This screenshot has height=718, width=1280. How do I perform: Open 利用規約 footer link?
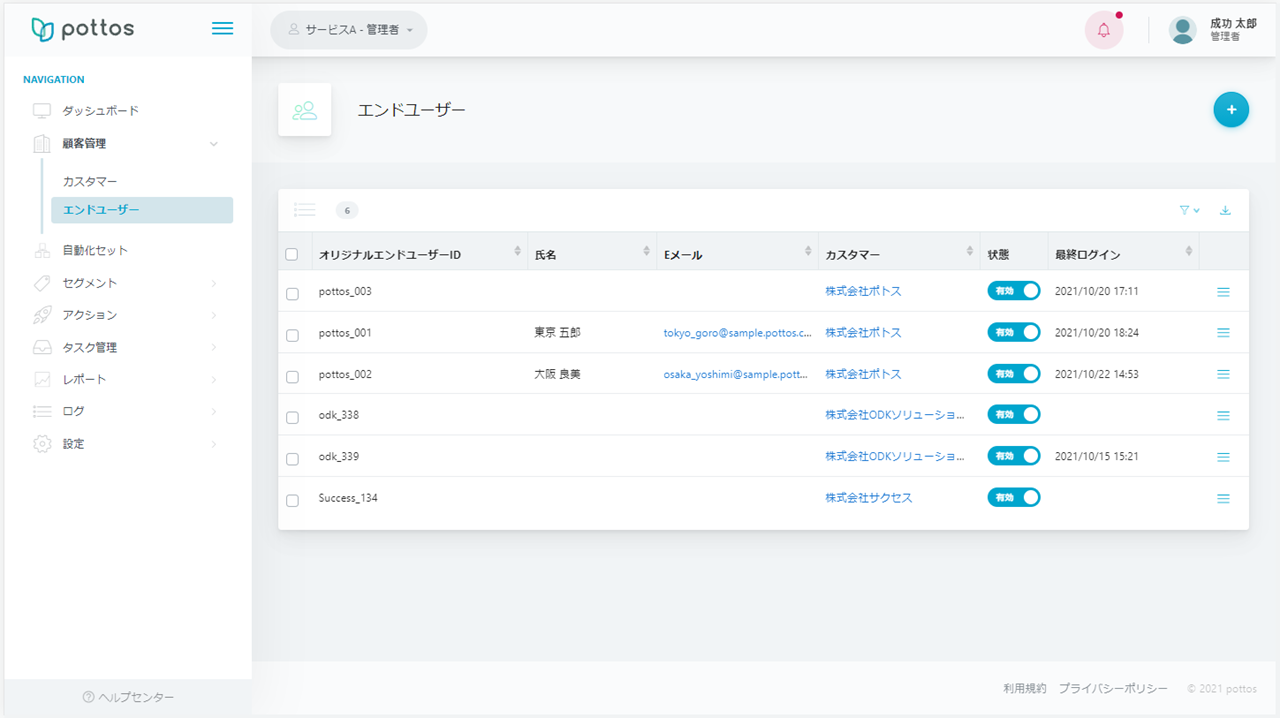click(x=1025, y=689)
